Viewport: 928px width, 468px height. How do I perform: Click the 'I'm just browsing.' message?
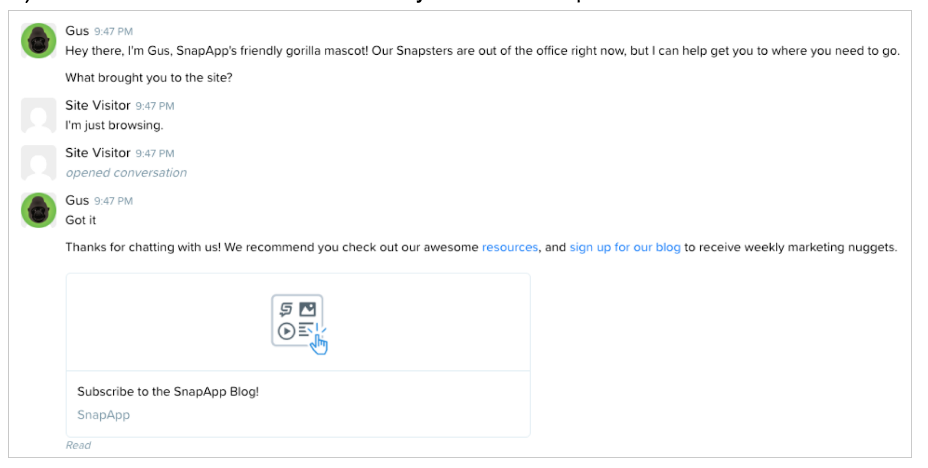[114, 125]
